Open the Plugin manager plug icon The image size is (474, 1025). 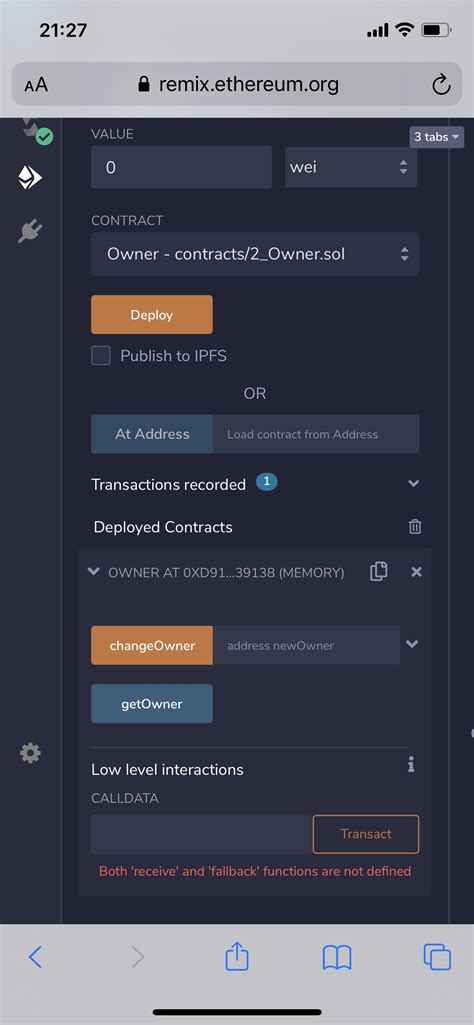coord(30,231)
